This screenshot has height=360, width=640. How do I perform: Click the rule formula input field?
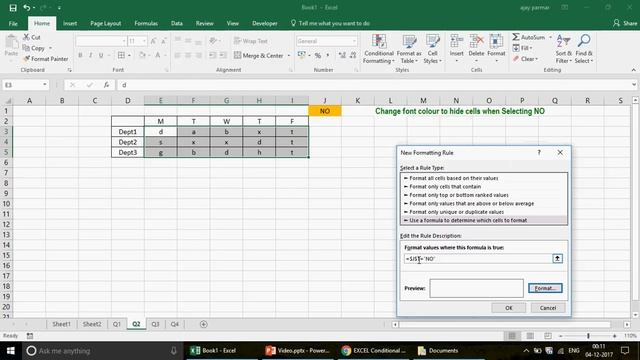tap(478, 258)
